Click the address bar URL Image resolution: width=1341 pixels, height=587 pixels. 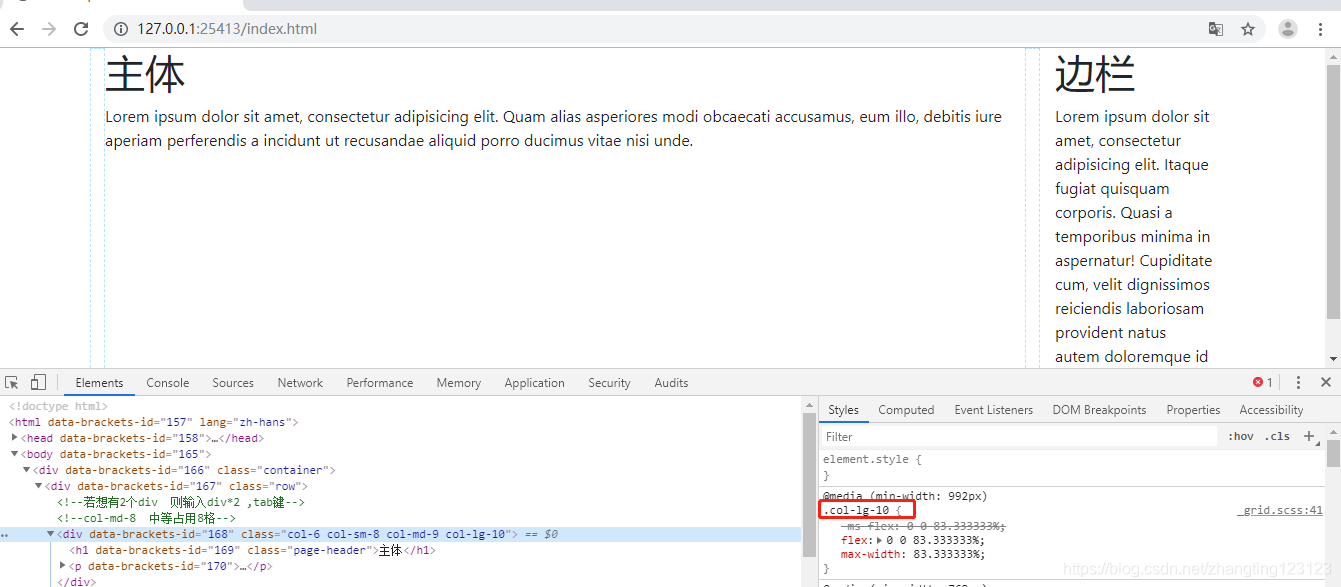(x=227, y=29)
